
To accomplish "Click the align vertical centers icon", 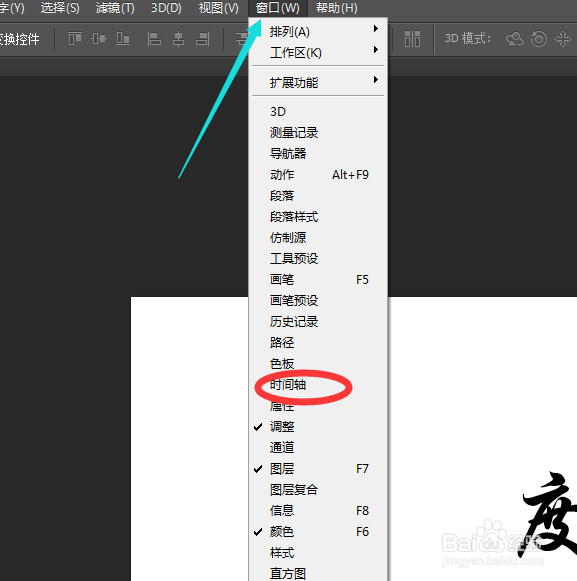I will (x=99, y=39).
